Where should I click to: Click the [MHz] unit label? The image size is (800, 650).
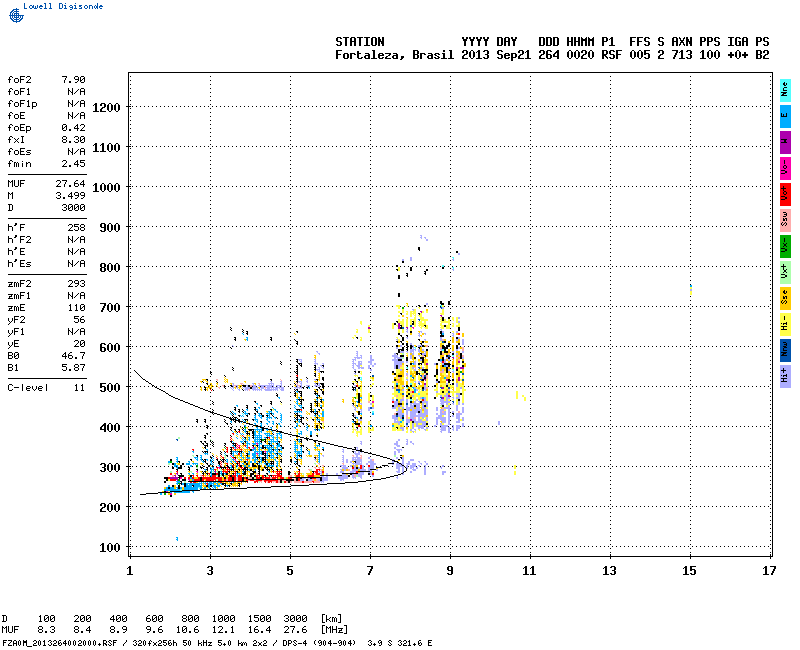[x=334, y=630]
